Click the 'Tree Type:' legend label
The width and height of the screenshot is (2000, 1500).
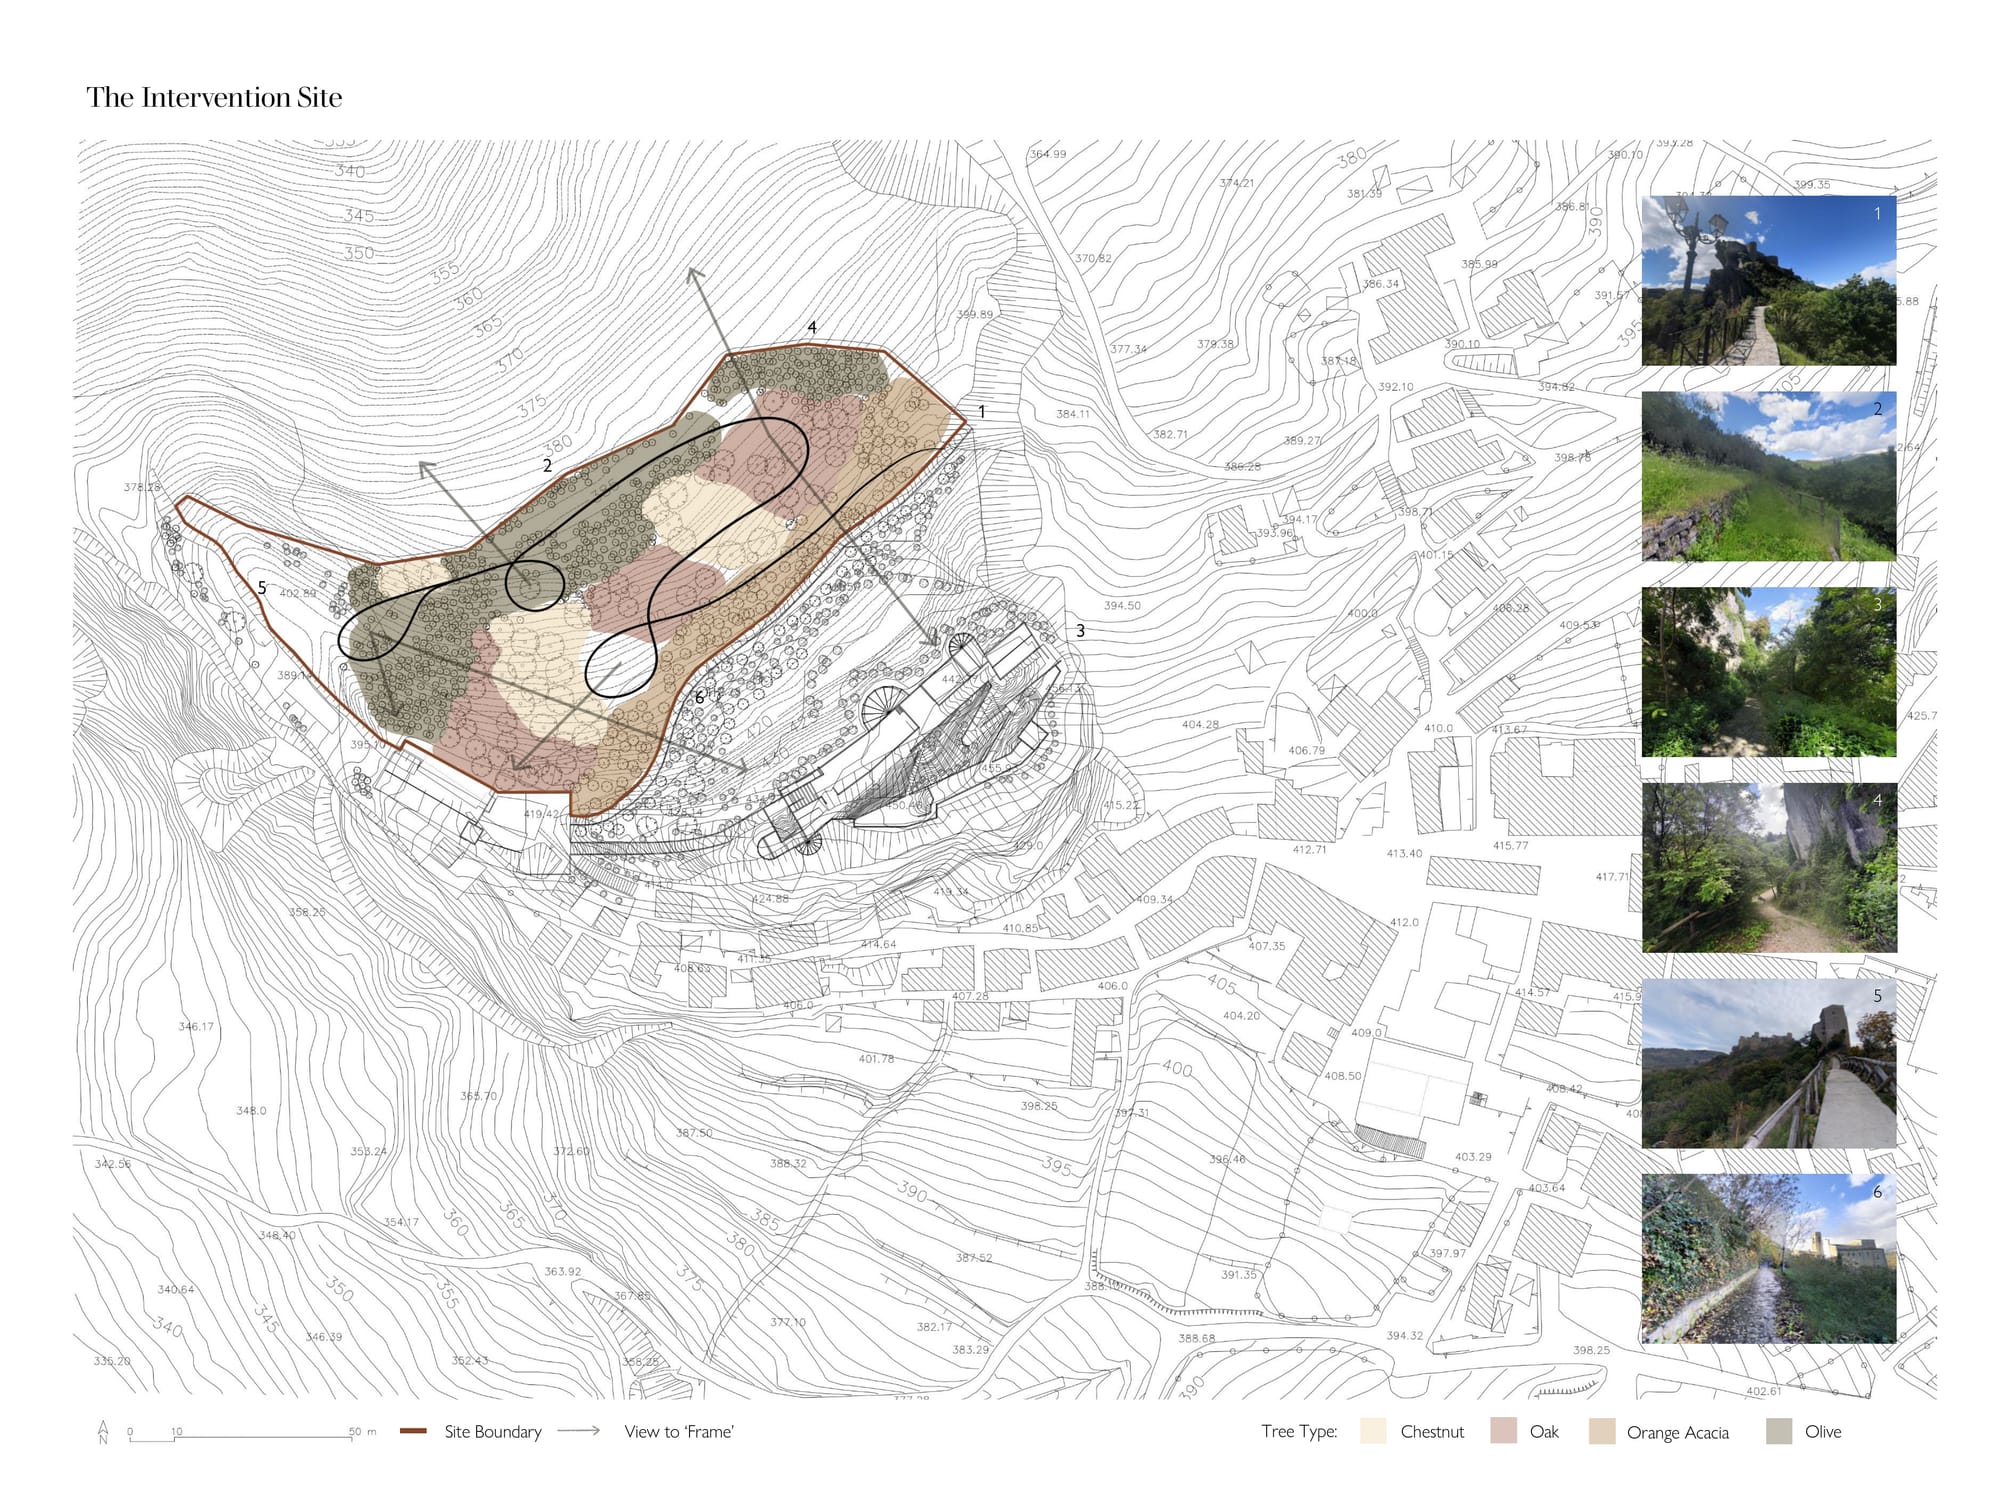(1299, 1431)
